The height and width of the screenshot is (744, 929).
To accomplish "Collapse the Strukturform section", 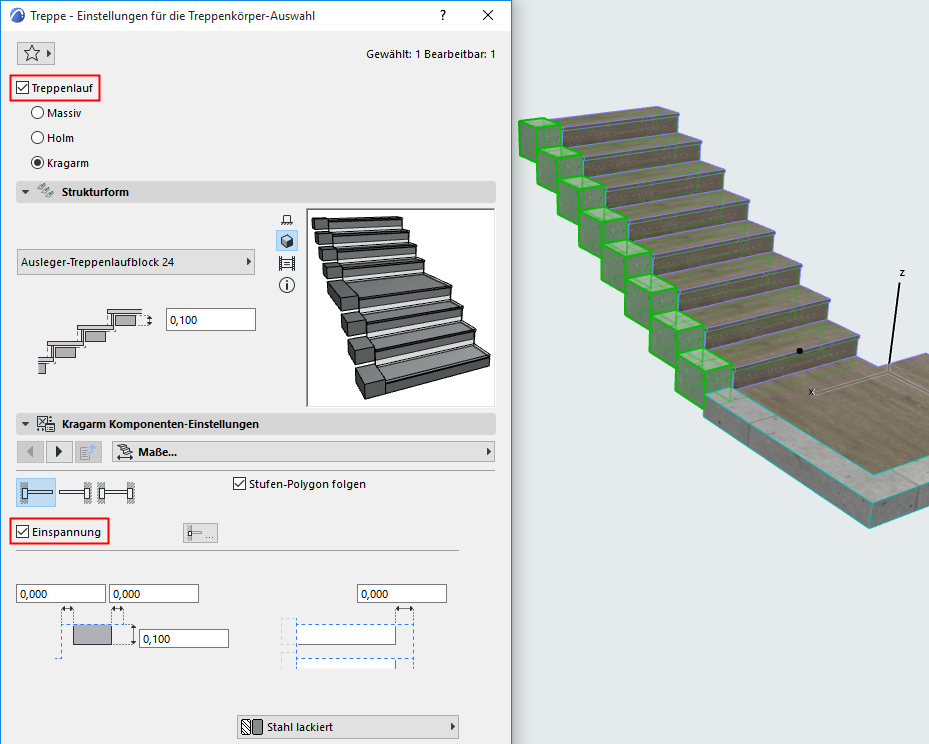I will pos(23,192).
